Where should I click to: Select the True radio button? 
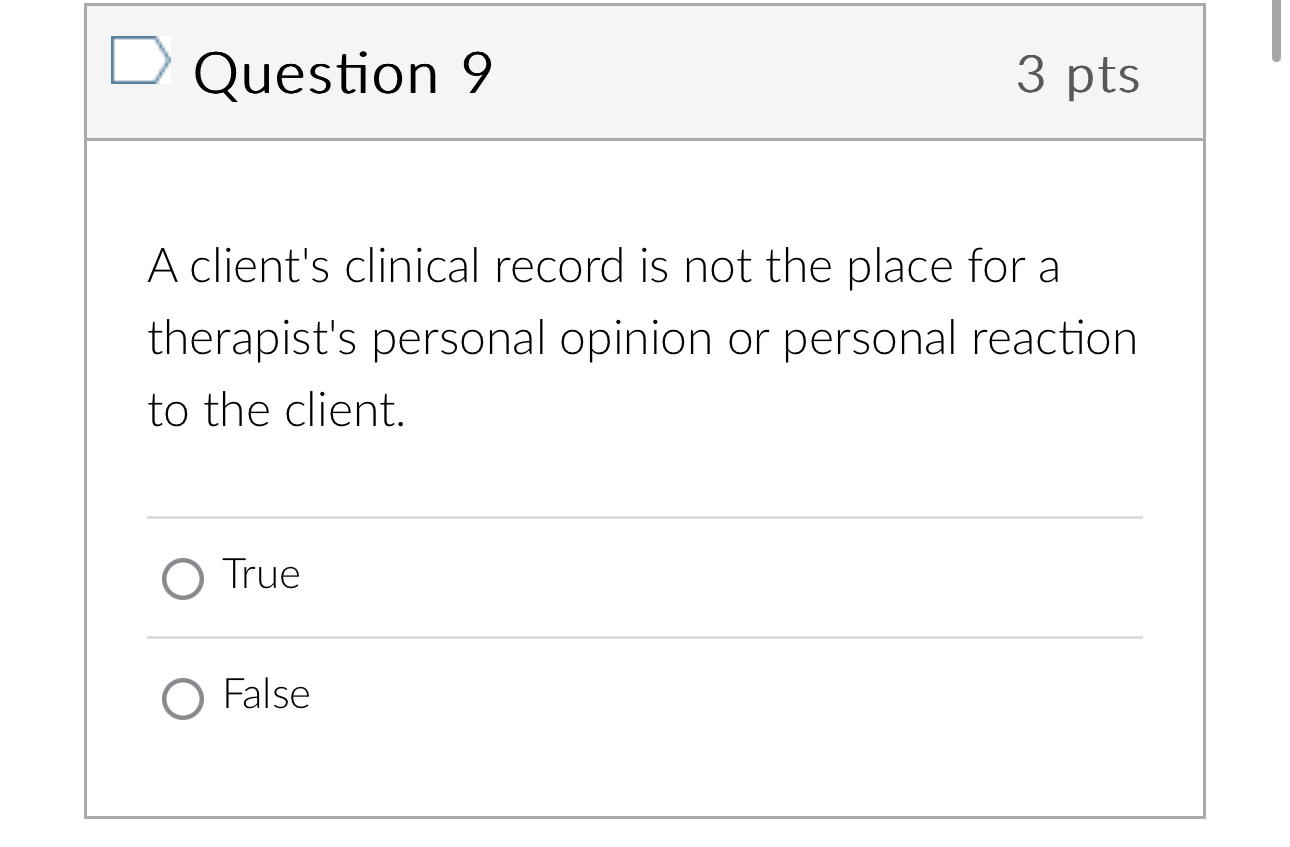(x=182, y=578)
